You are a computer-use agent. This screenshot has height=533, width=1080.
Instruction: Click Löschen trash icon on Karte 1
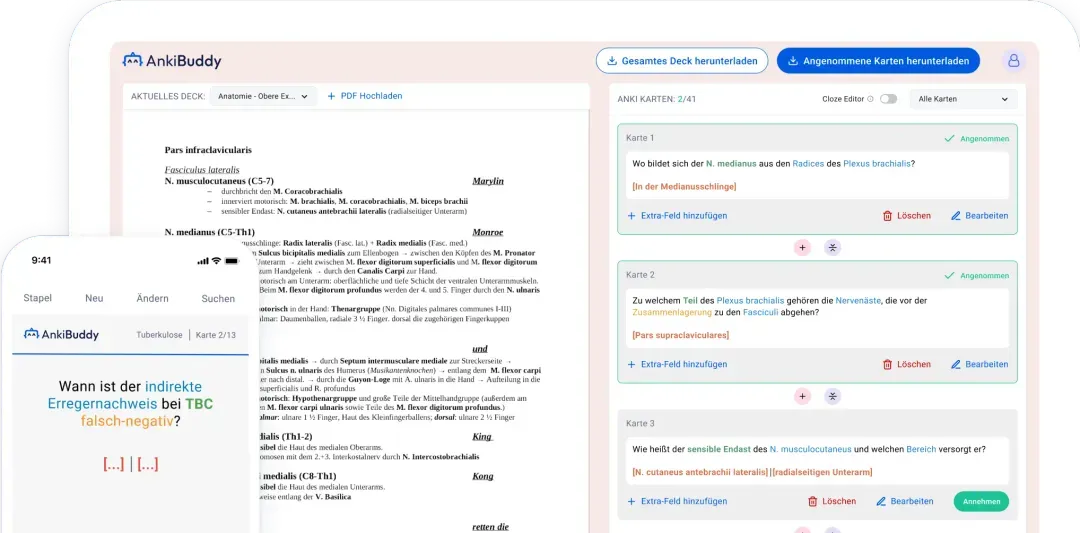point(887,216)
